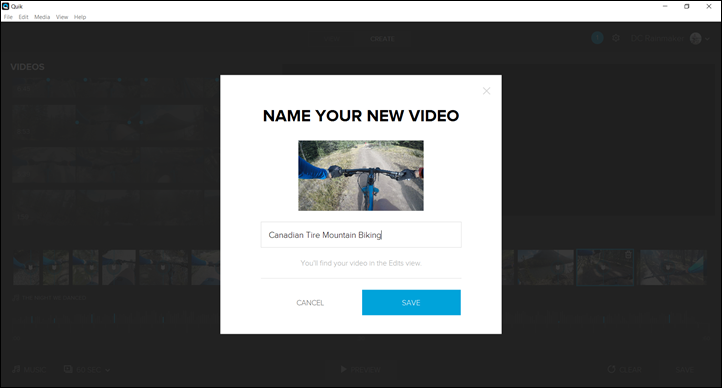
Task: Click the blue notification badge icon
Action: [x=597, y=38]
